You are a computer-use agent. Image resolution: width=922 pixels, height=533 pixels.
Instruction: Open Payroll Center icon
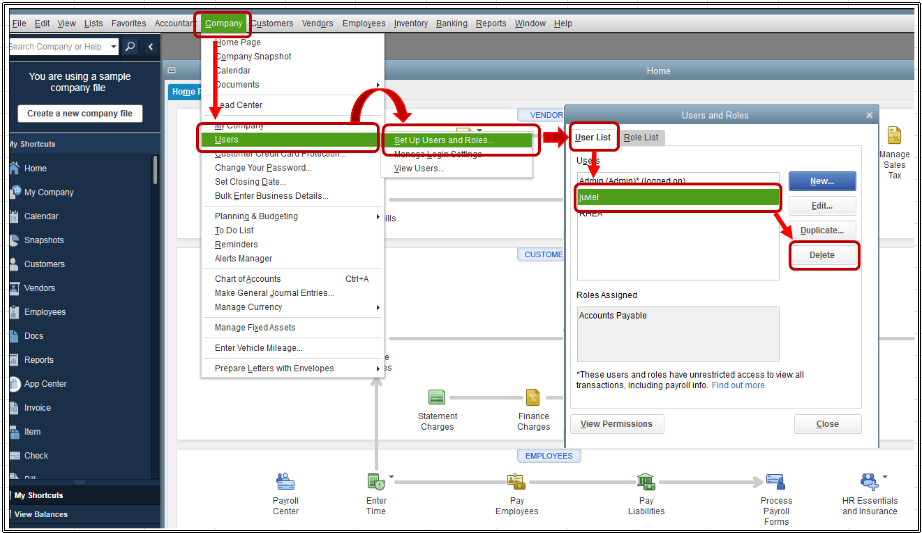tap(285, 482)
